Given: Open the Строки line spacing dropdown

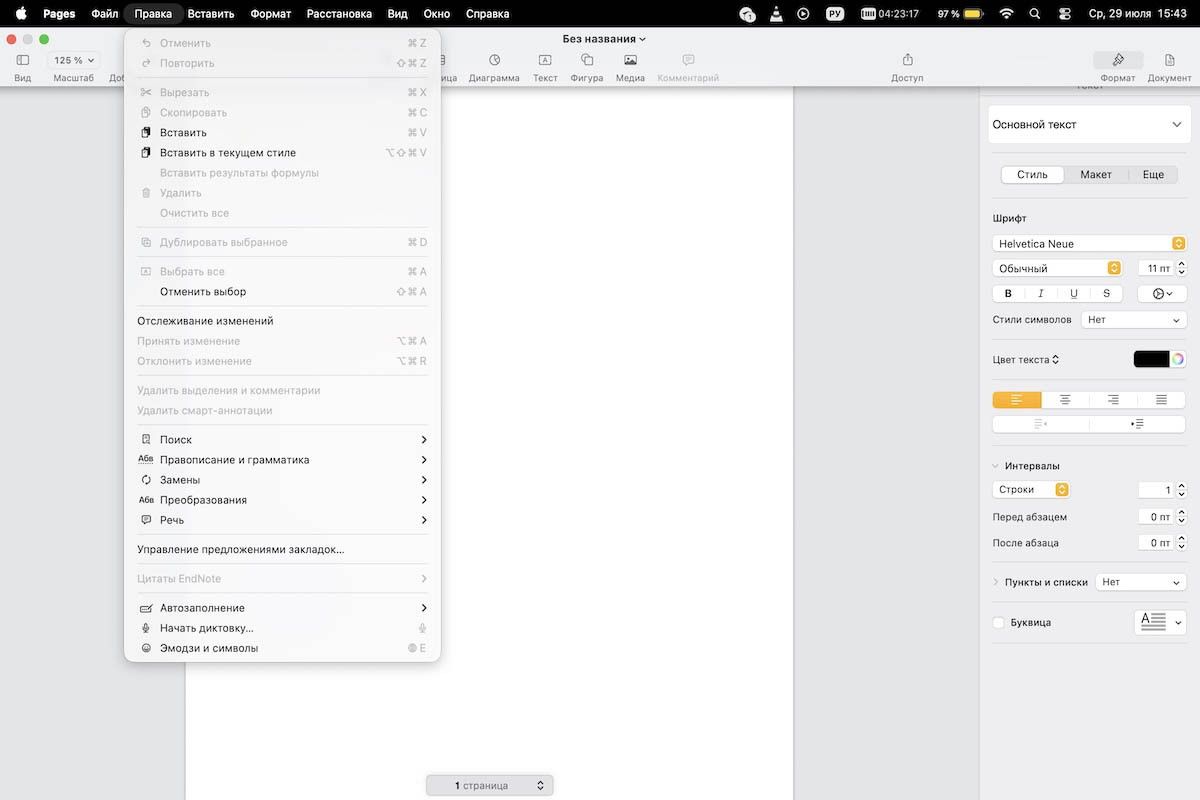Looking at the screenshot, I should pos(1031,490).
